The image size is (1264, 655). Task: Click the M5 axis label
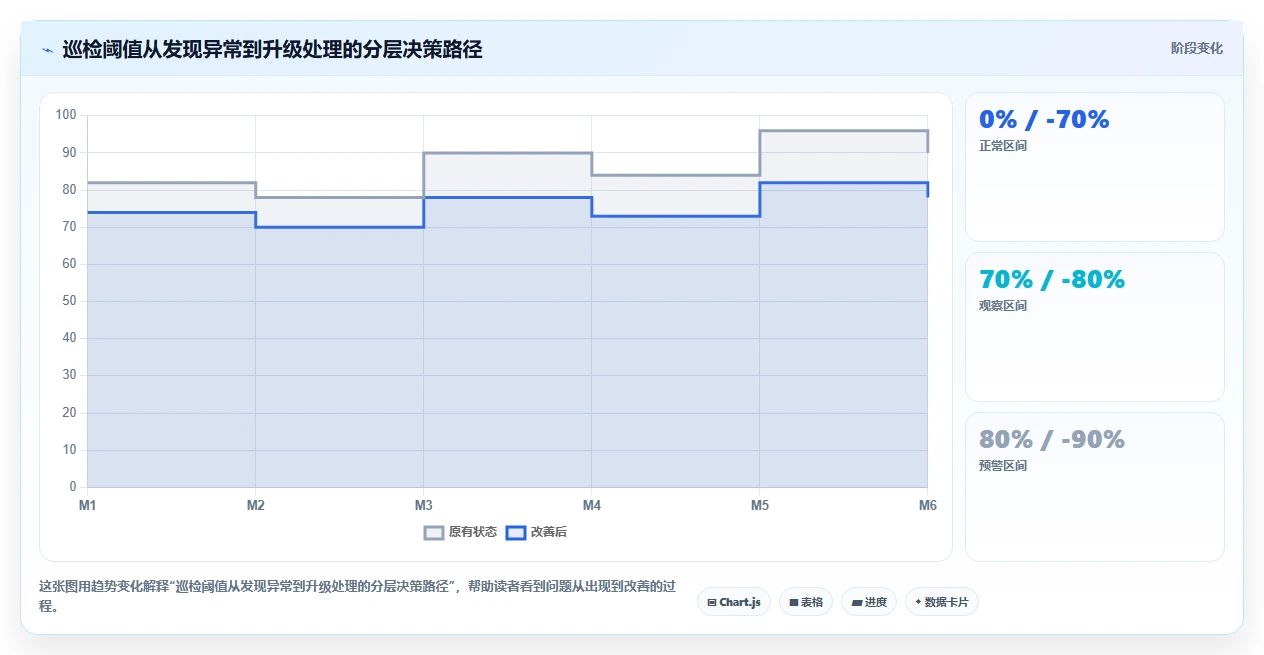point(760,506)
